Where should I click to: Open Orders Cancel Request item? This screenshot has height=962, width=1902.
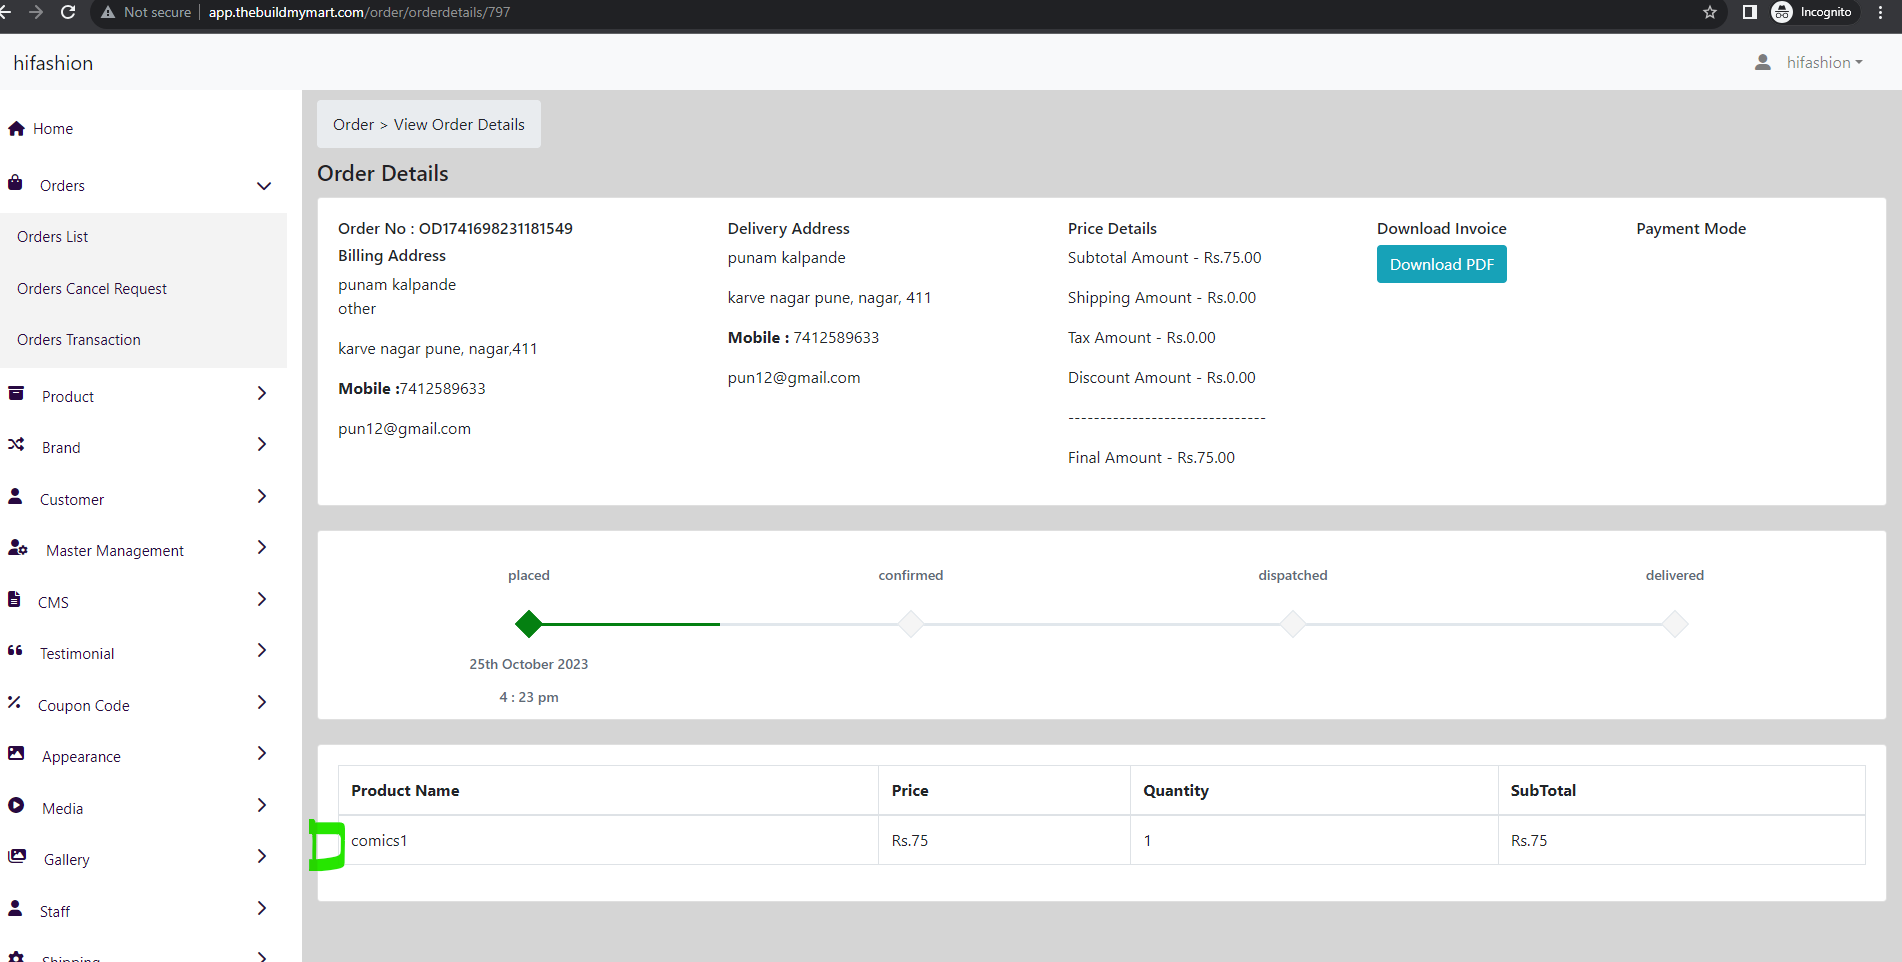point(92,289)
